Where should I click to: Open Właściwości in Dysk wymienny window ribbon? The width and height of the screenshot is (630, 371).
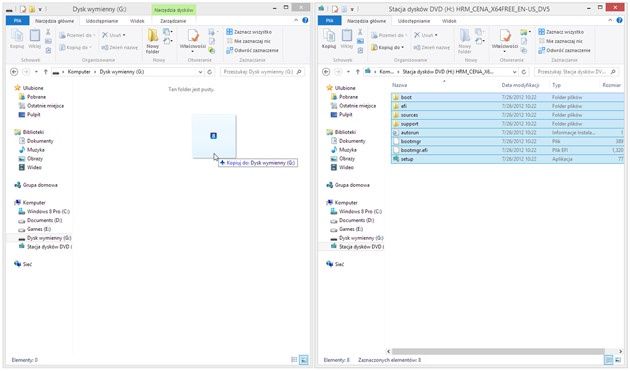[x=193, y=41]
